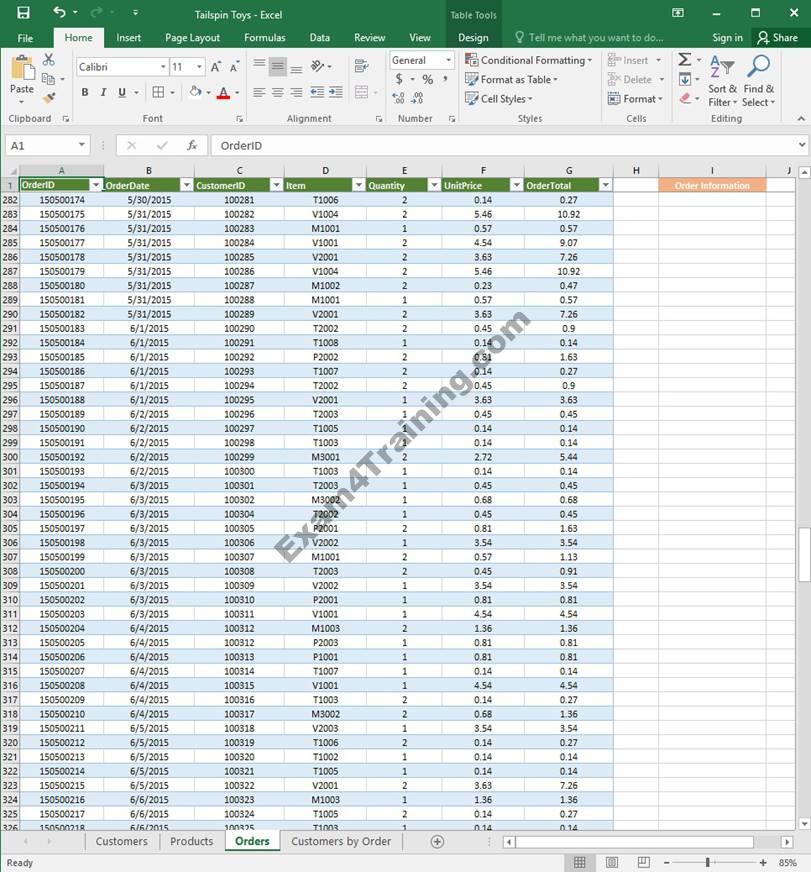Click the Save icon in quick access toolbar
The image size is (811, 872).
[23, 13]
